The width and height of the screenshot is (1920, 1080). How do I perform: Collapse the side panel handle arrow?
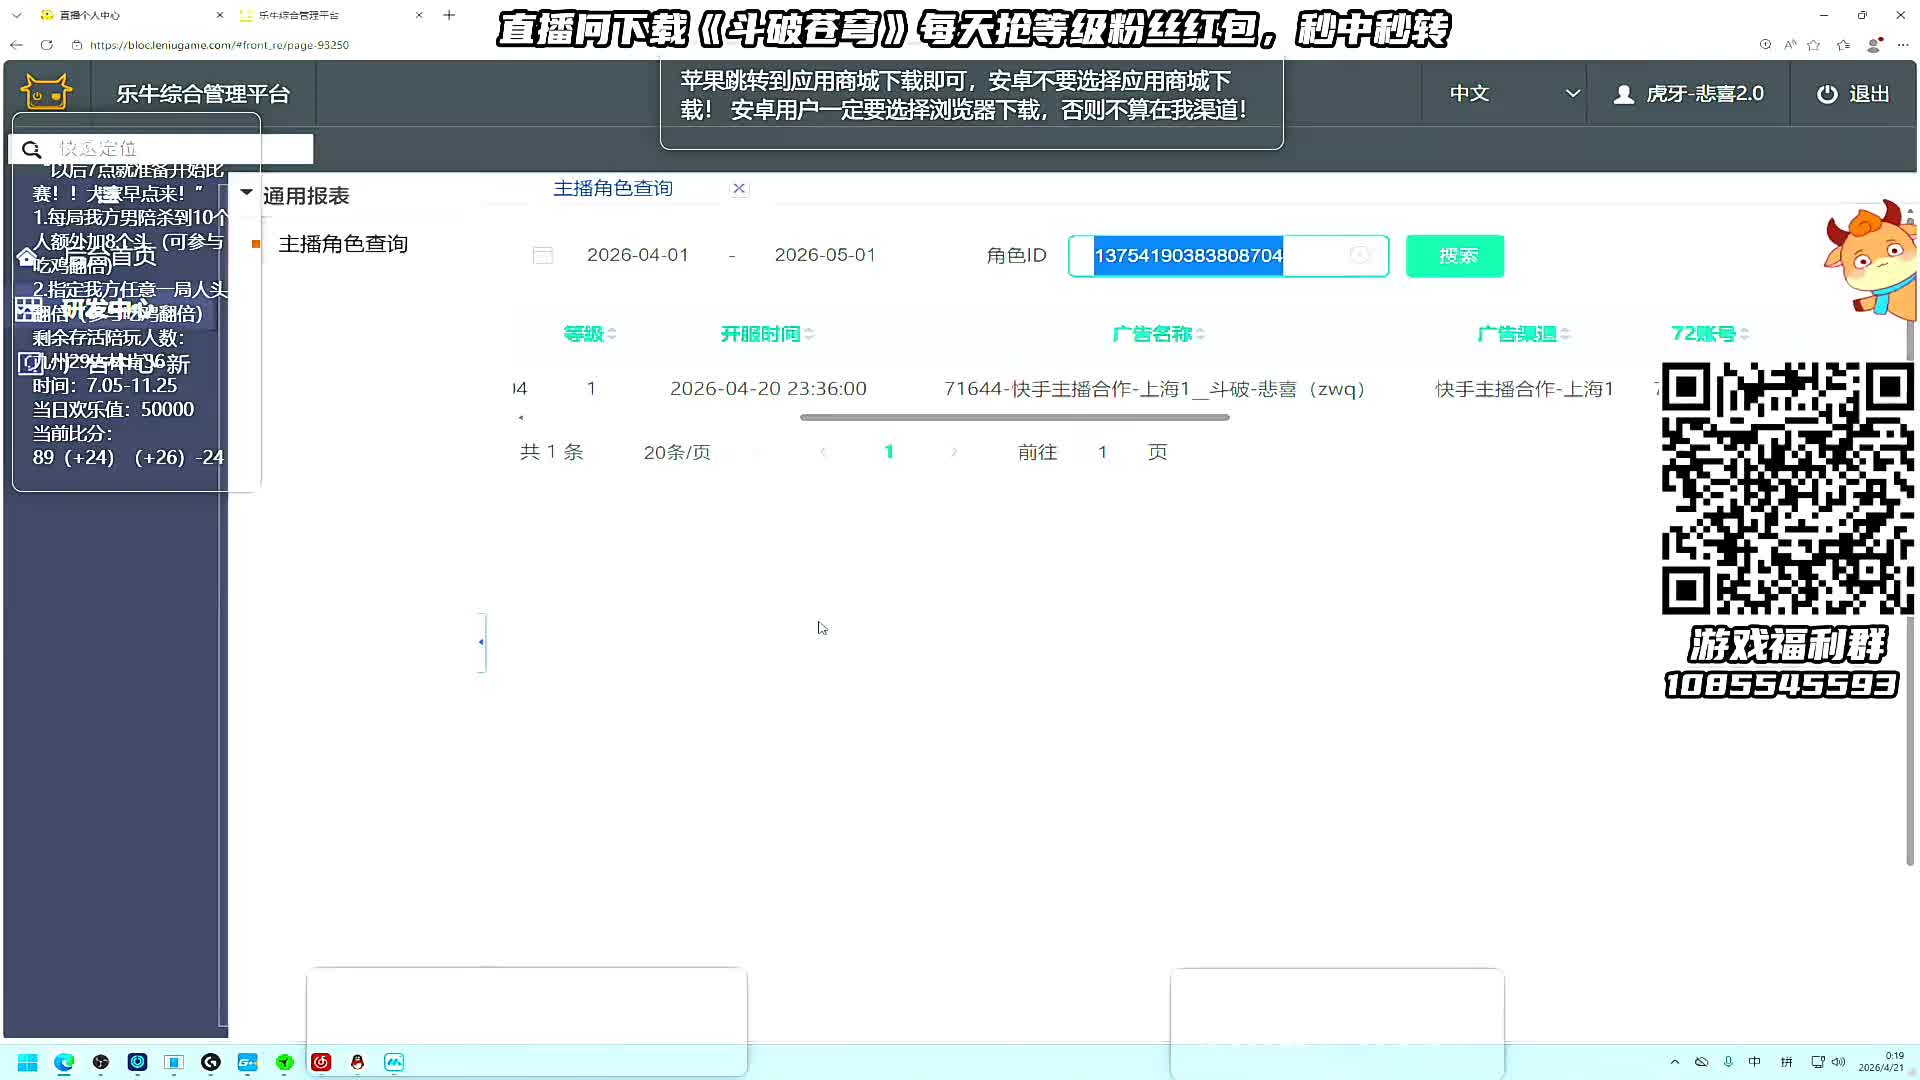[482, 642]
